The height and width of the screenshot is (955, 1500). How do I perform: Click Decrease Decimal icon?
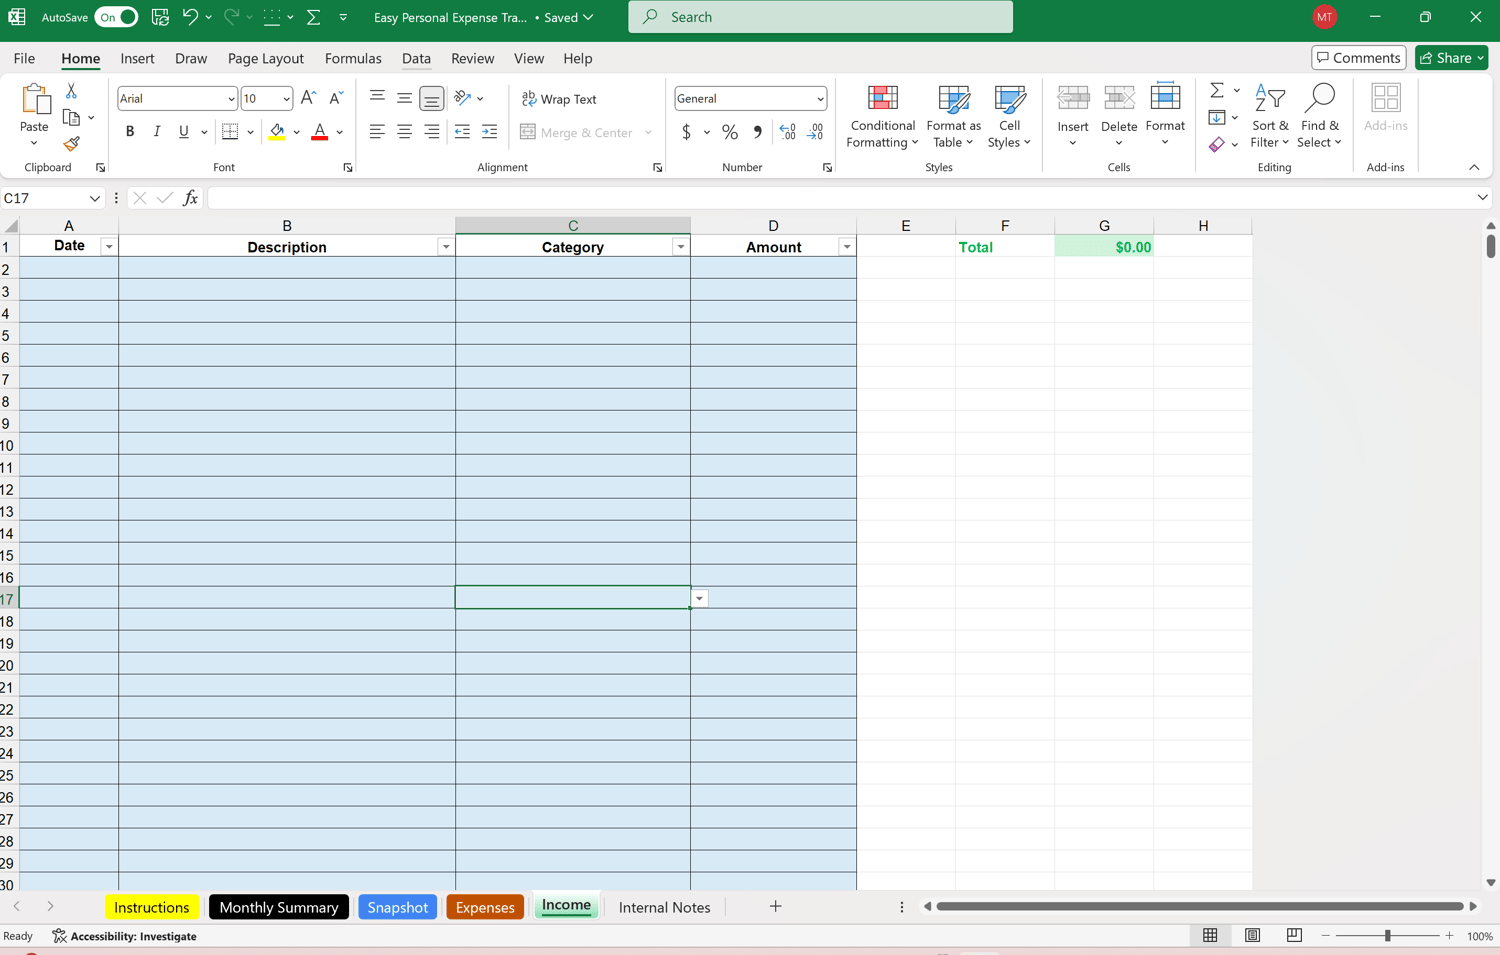[815, 132]
